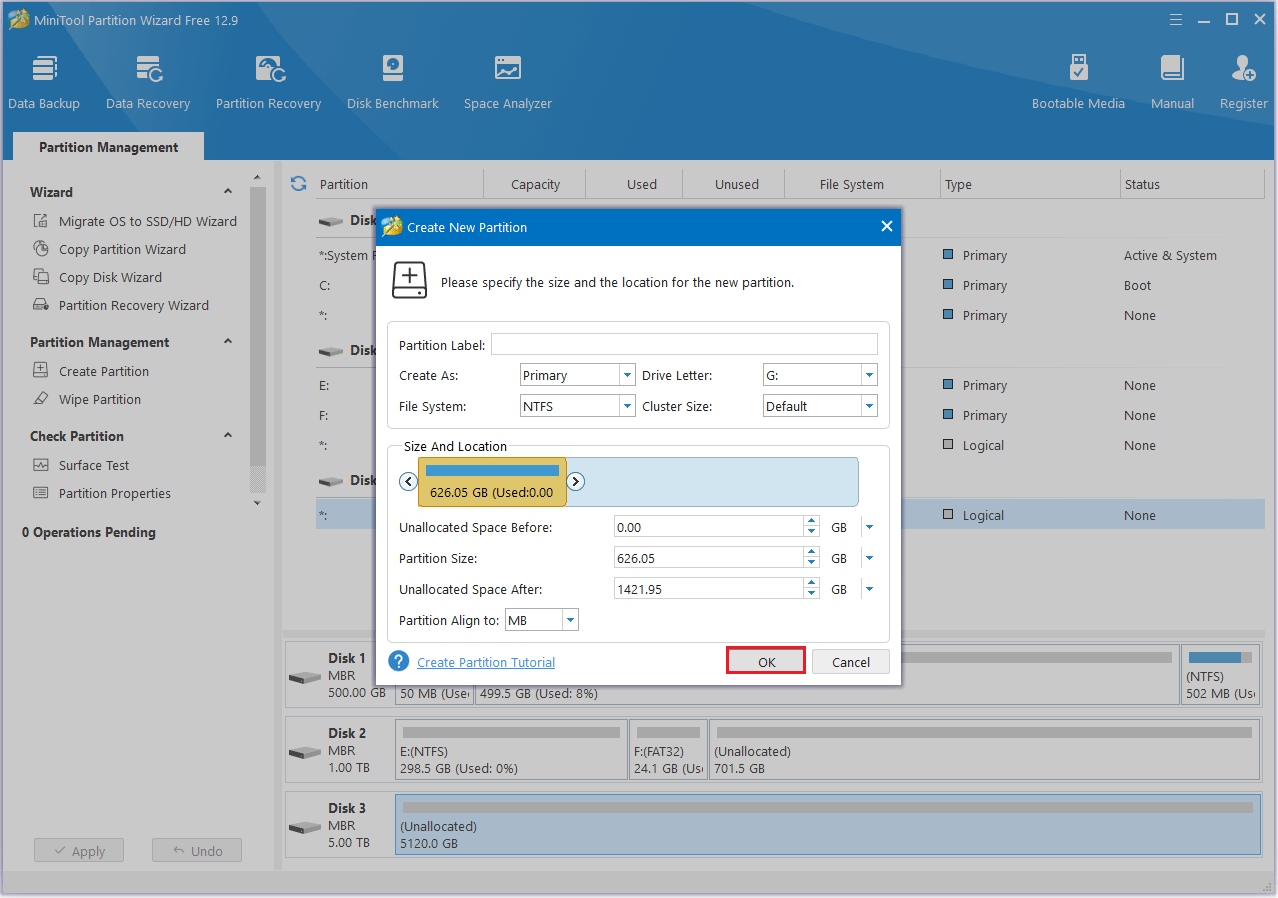Collapse the Wizard section

(228, 191)
